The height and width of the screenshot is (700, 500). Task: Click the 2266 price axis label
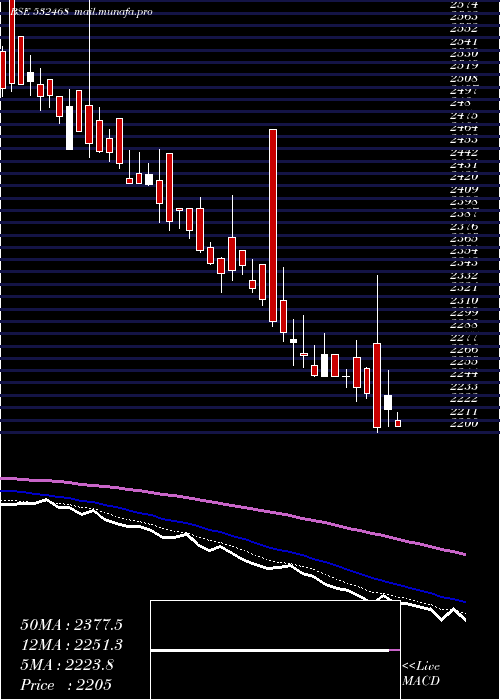(x=464, y=350)
